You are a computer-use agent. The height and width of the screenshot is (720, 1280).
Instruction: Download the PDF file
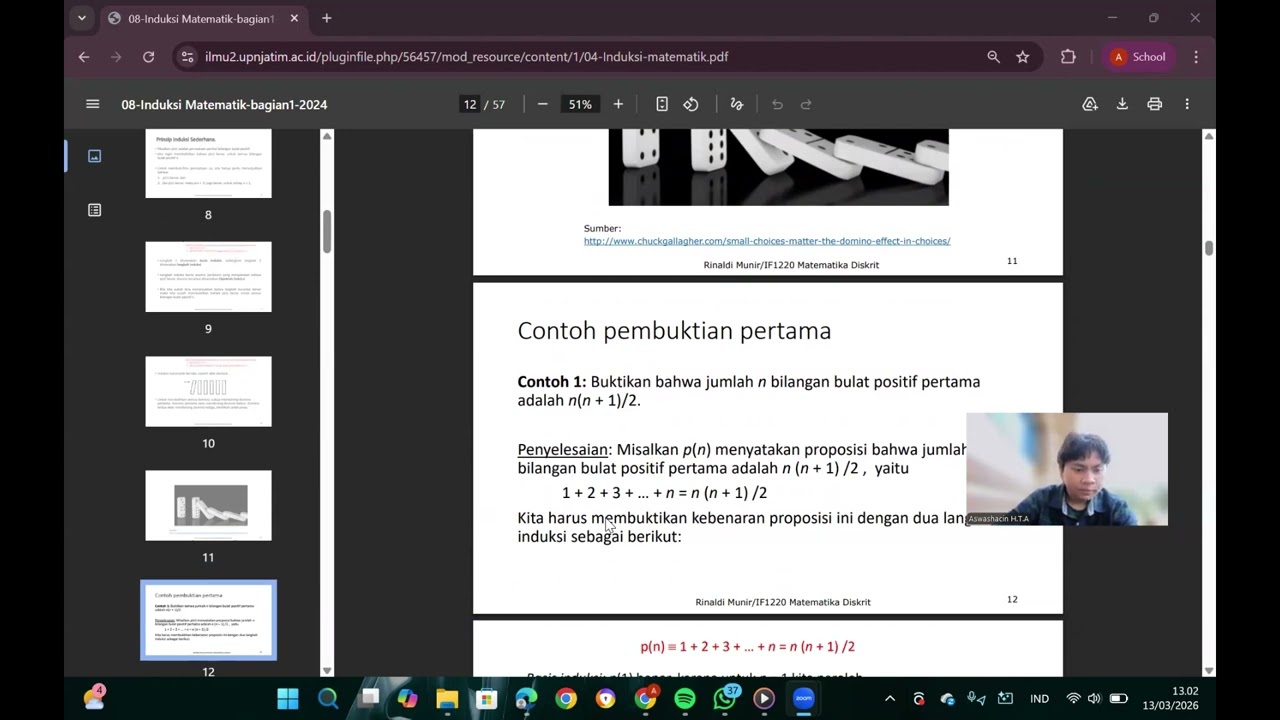click(x=1122, y=104)
